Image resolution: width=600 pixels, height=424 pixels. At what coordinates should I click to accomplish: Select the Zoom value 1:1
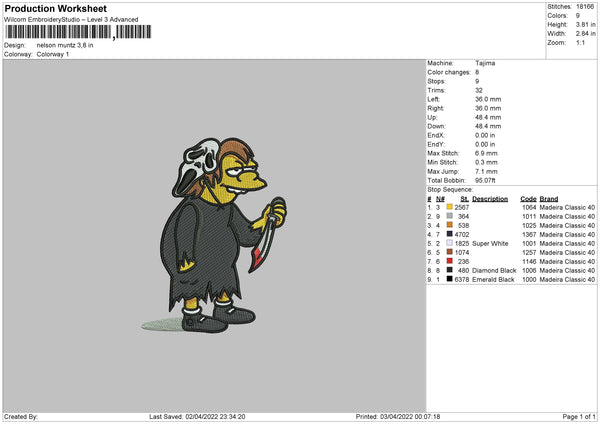pos(580,42)
